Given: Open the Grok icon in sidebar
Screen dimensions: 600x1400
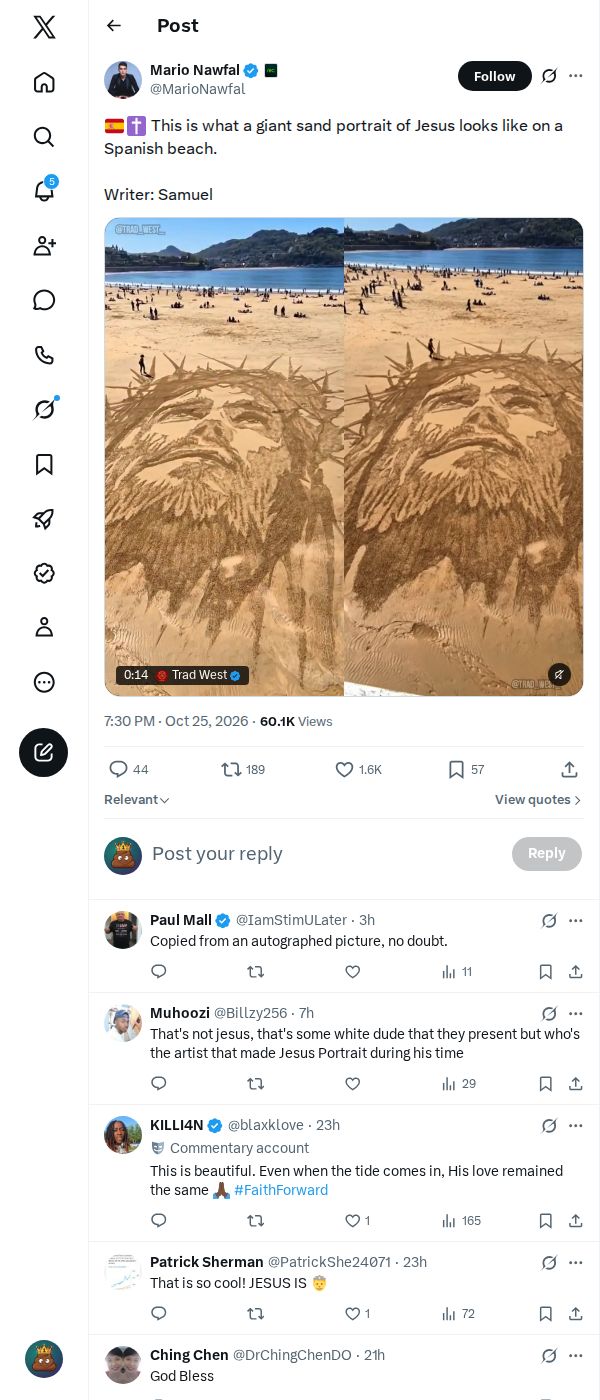Looking at the screenshot, I should tap(44, 409).
